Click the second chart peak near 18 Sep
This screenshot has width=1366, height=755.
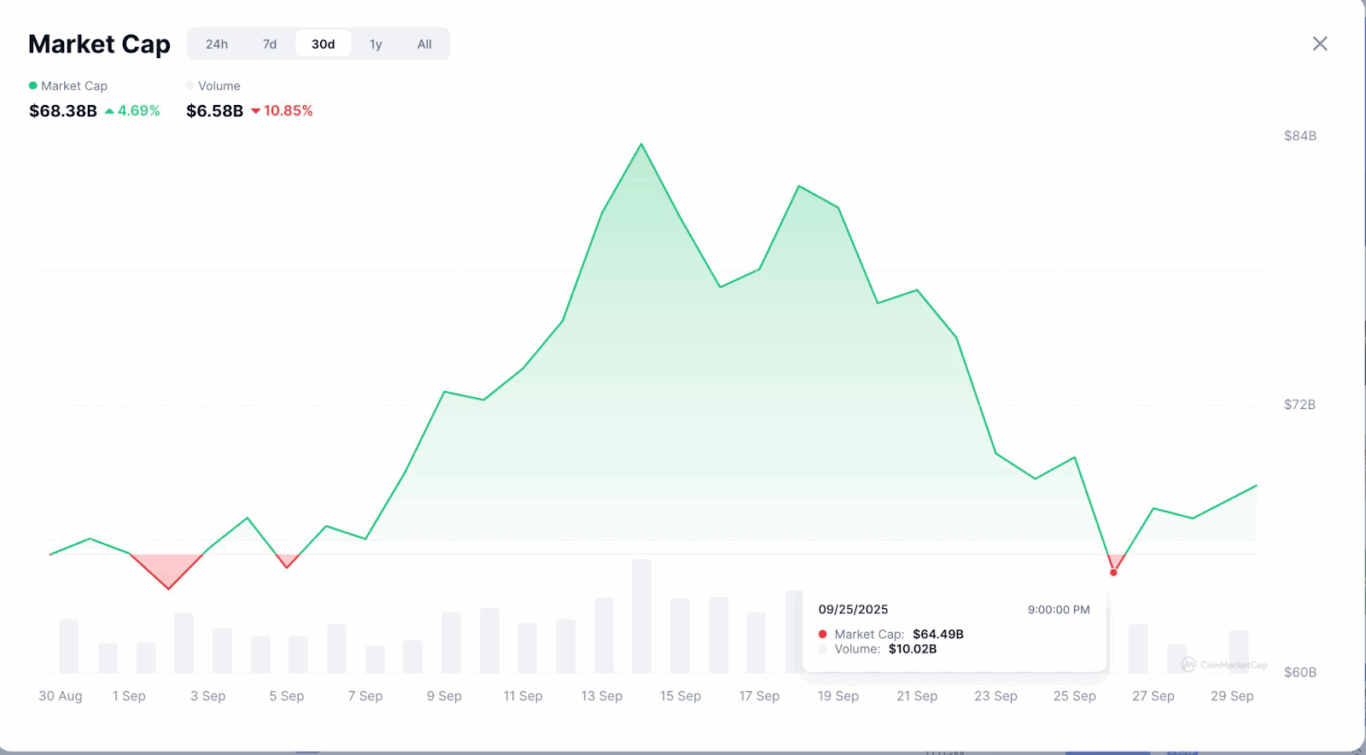tap(799, 186)
